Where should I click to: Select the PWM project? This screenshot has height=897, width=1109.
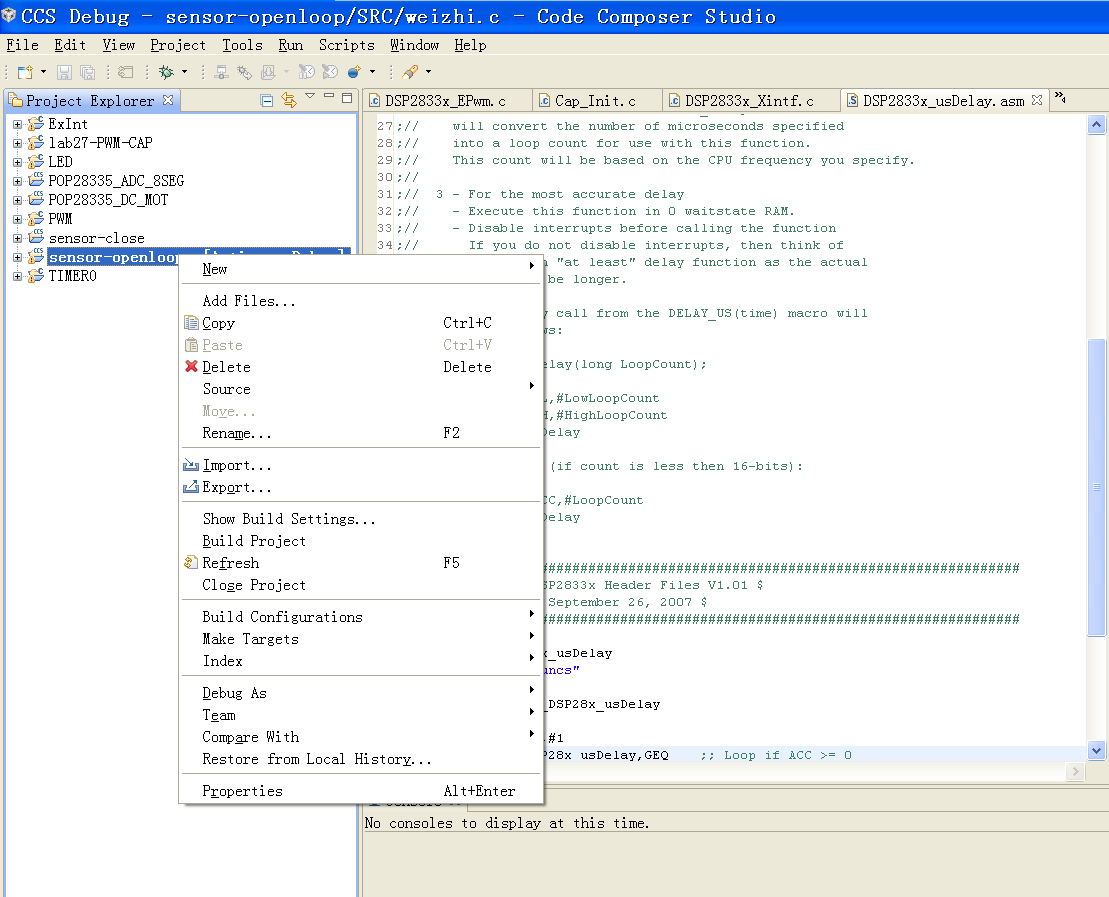(x=60, y=219)
